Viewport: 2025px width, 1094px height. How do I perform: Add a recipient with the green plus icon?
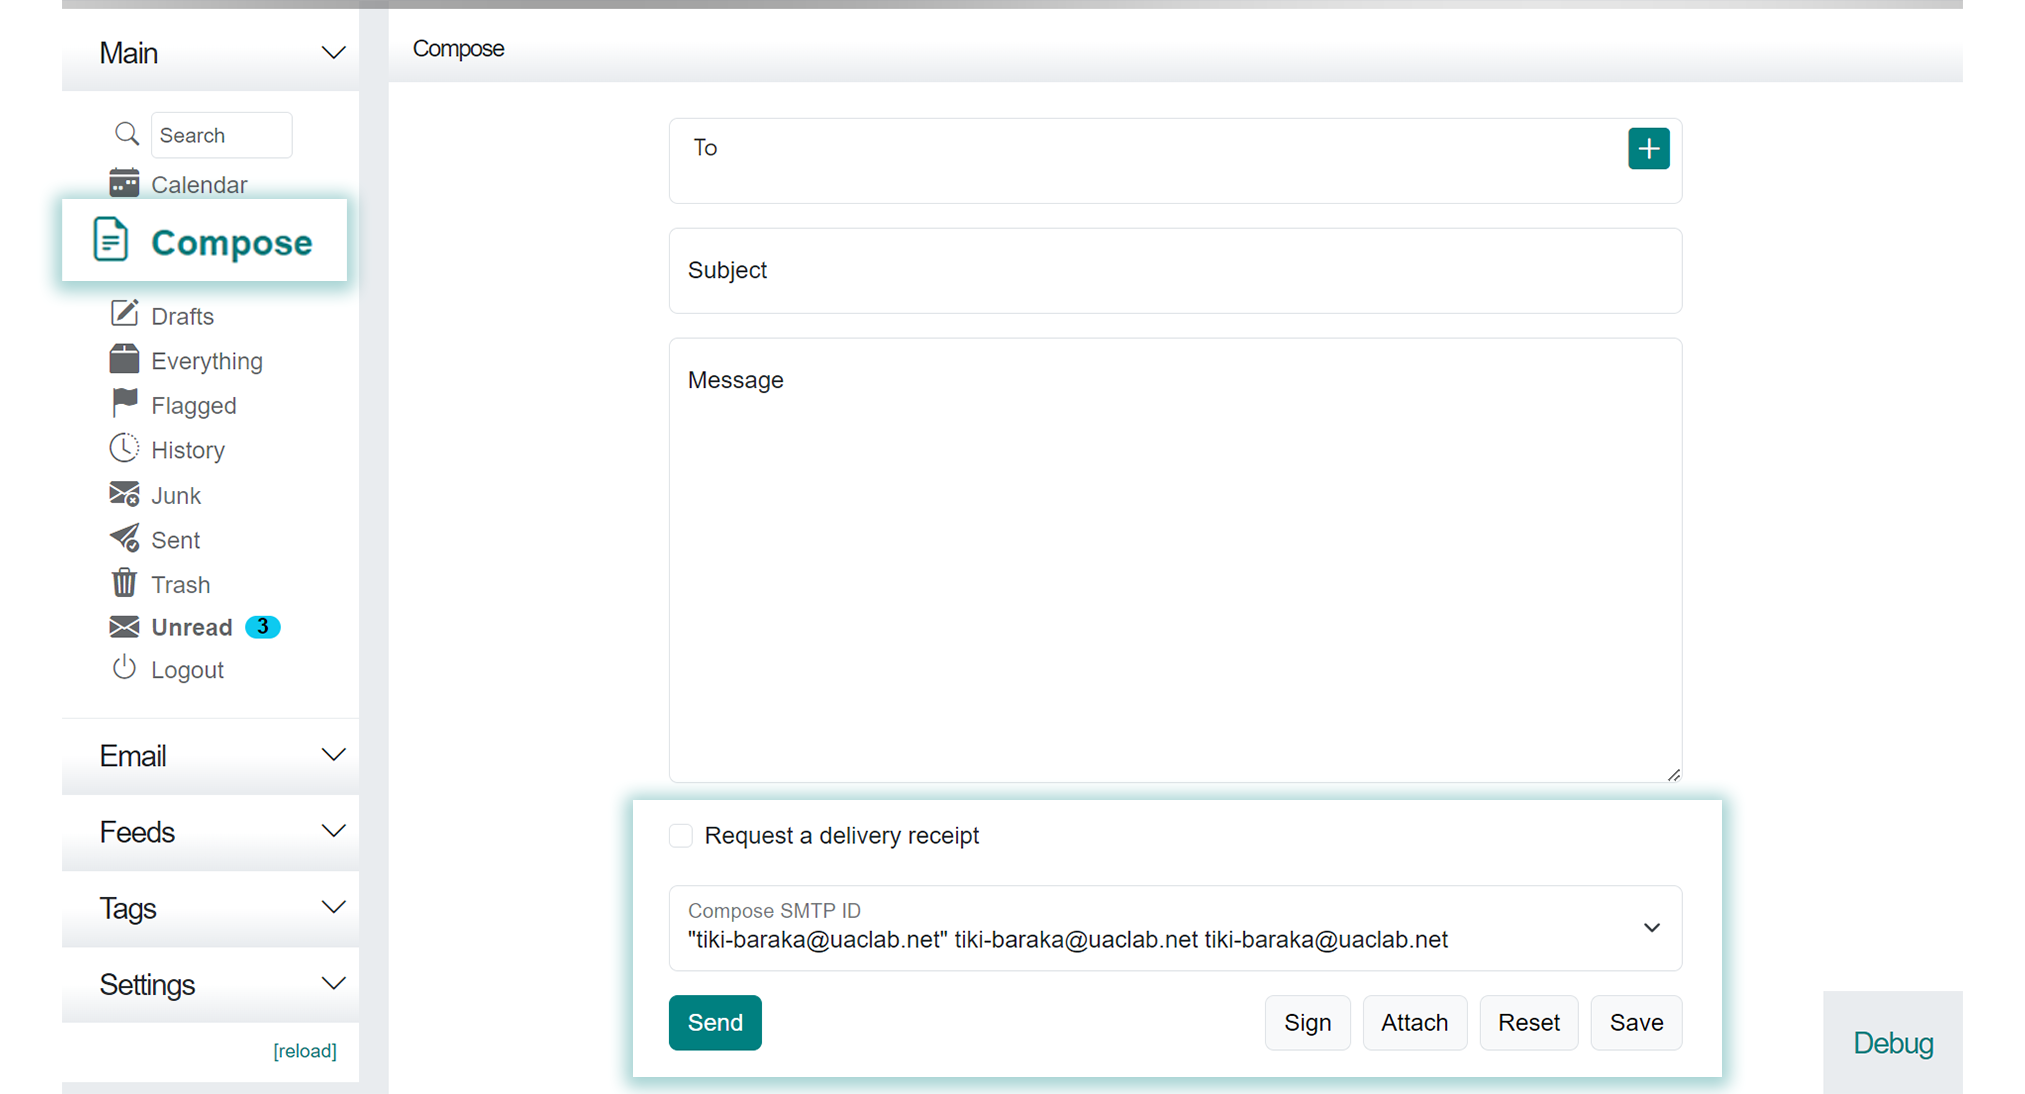click(x=1648, y=148)
